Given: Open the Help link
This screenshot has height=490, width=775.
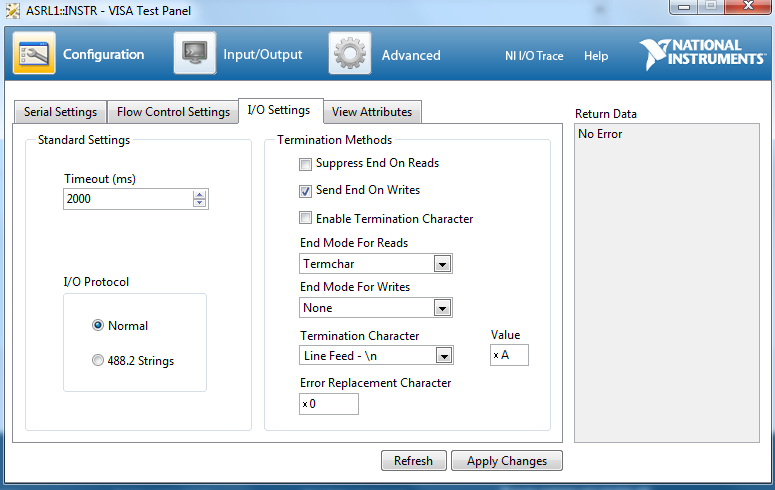Looking at the screenshot, I should click(x=596, y=56).
